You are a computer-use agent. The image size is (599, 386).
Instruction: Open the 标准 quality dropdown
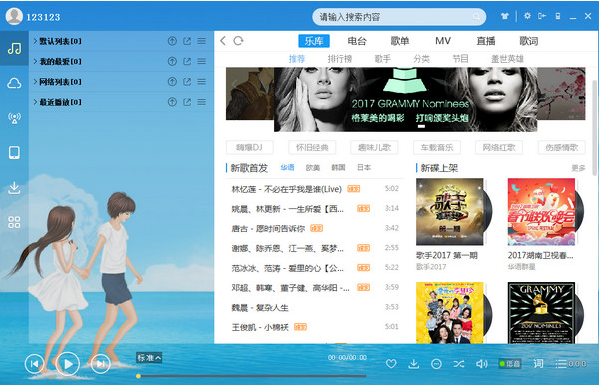pos(149,358)
